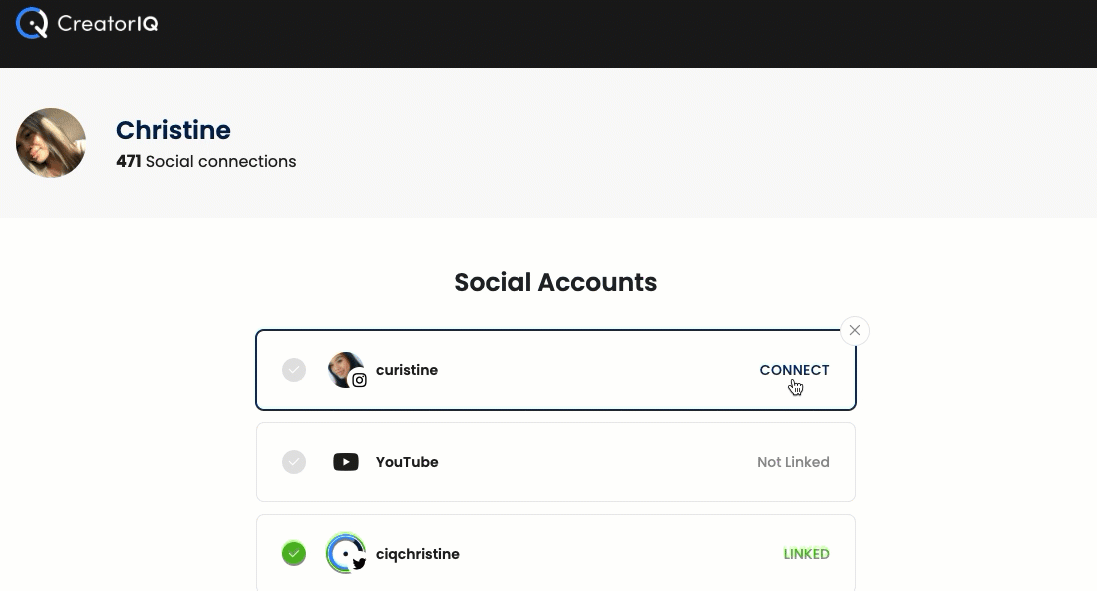
Task: Click the green LINKED status label
Action: click(807, 554)
